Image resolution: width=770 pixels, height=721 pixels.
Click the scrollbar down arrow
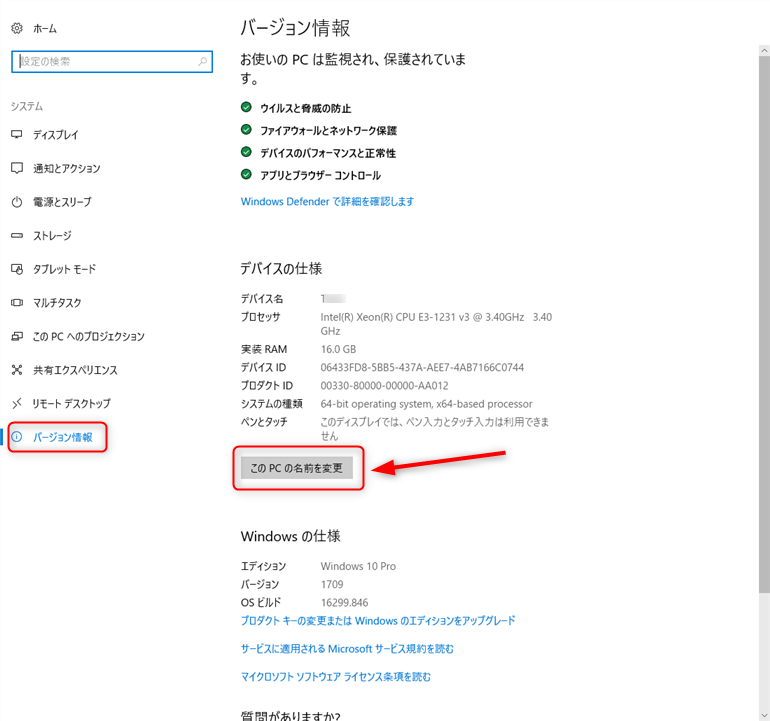pos(764,716)
